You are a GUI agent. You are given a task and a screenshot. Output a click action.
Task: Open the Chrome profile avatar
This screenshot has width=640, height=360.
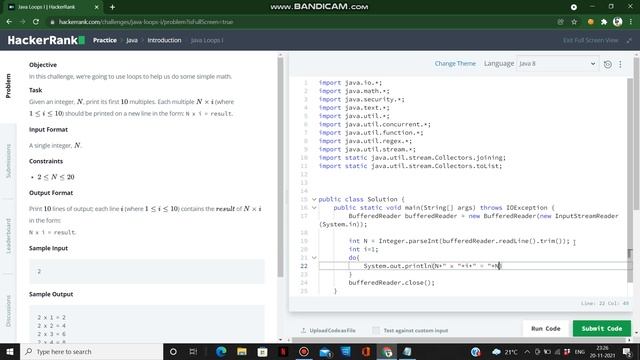pyautogui.click(x=618, y=22)
